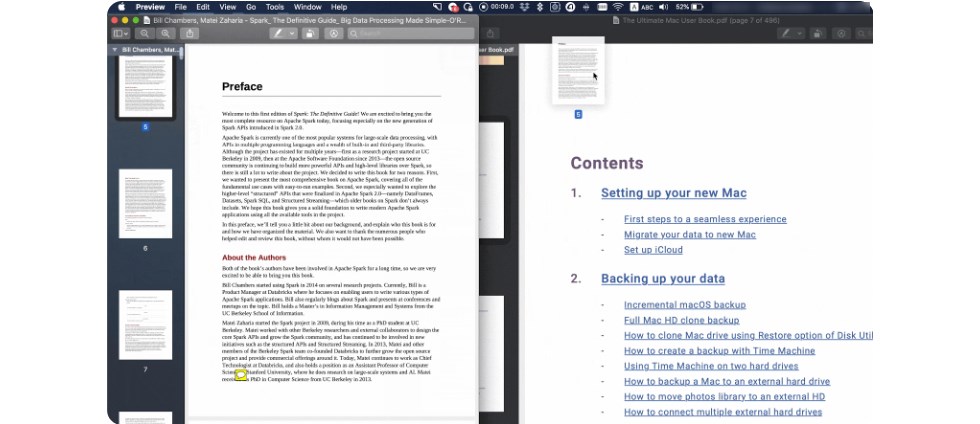Open the Go menu
980x424 pixels.
251,7
